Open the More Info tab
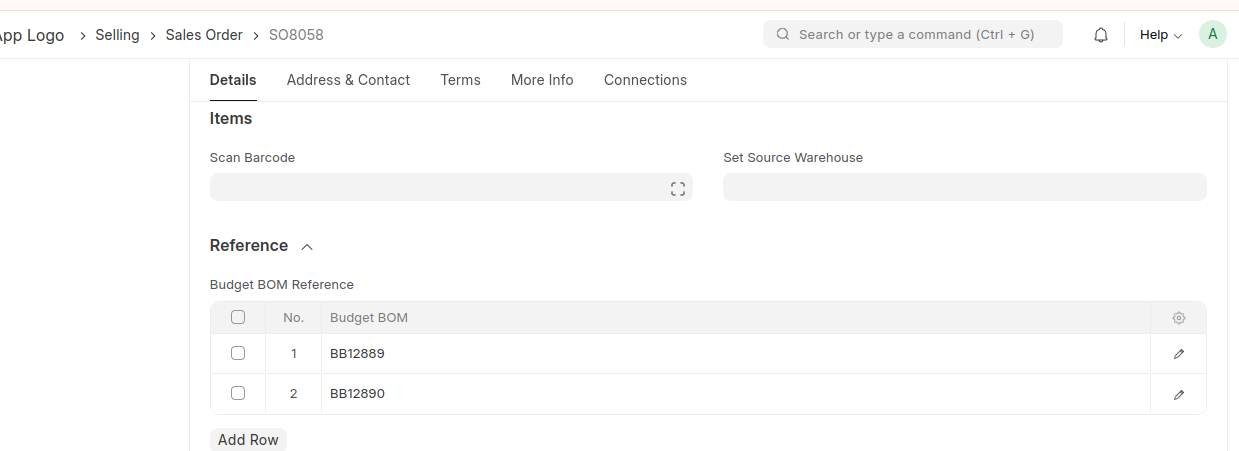 [x=542, y=80]
